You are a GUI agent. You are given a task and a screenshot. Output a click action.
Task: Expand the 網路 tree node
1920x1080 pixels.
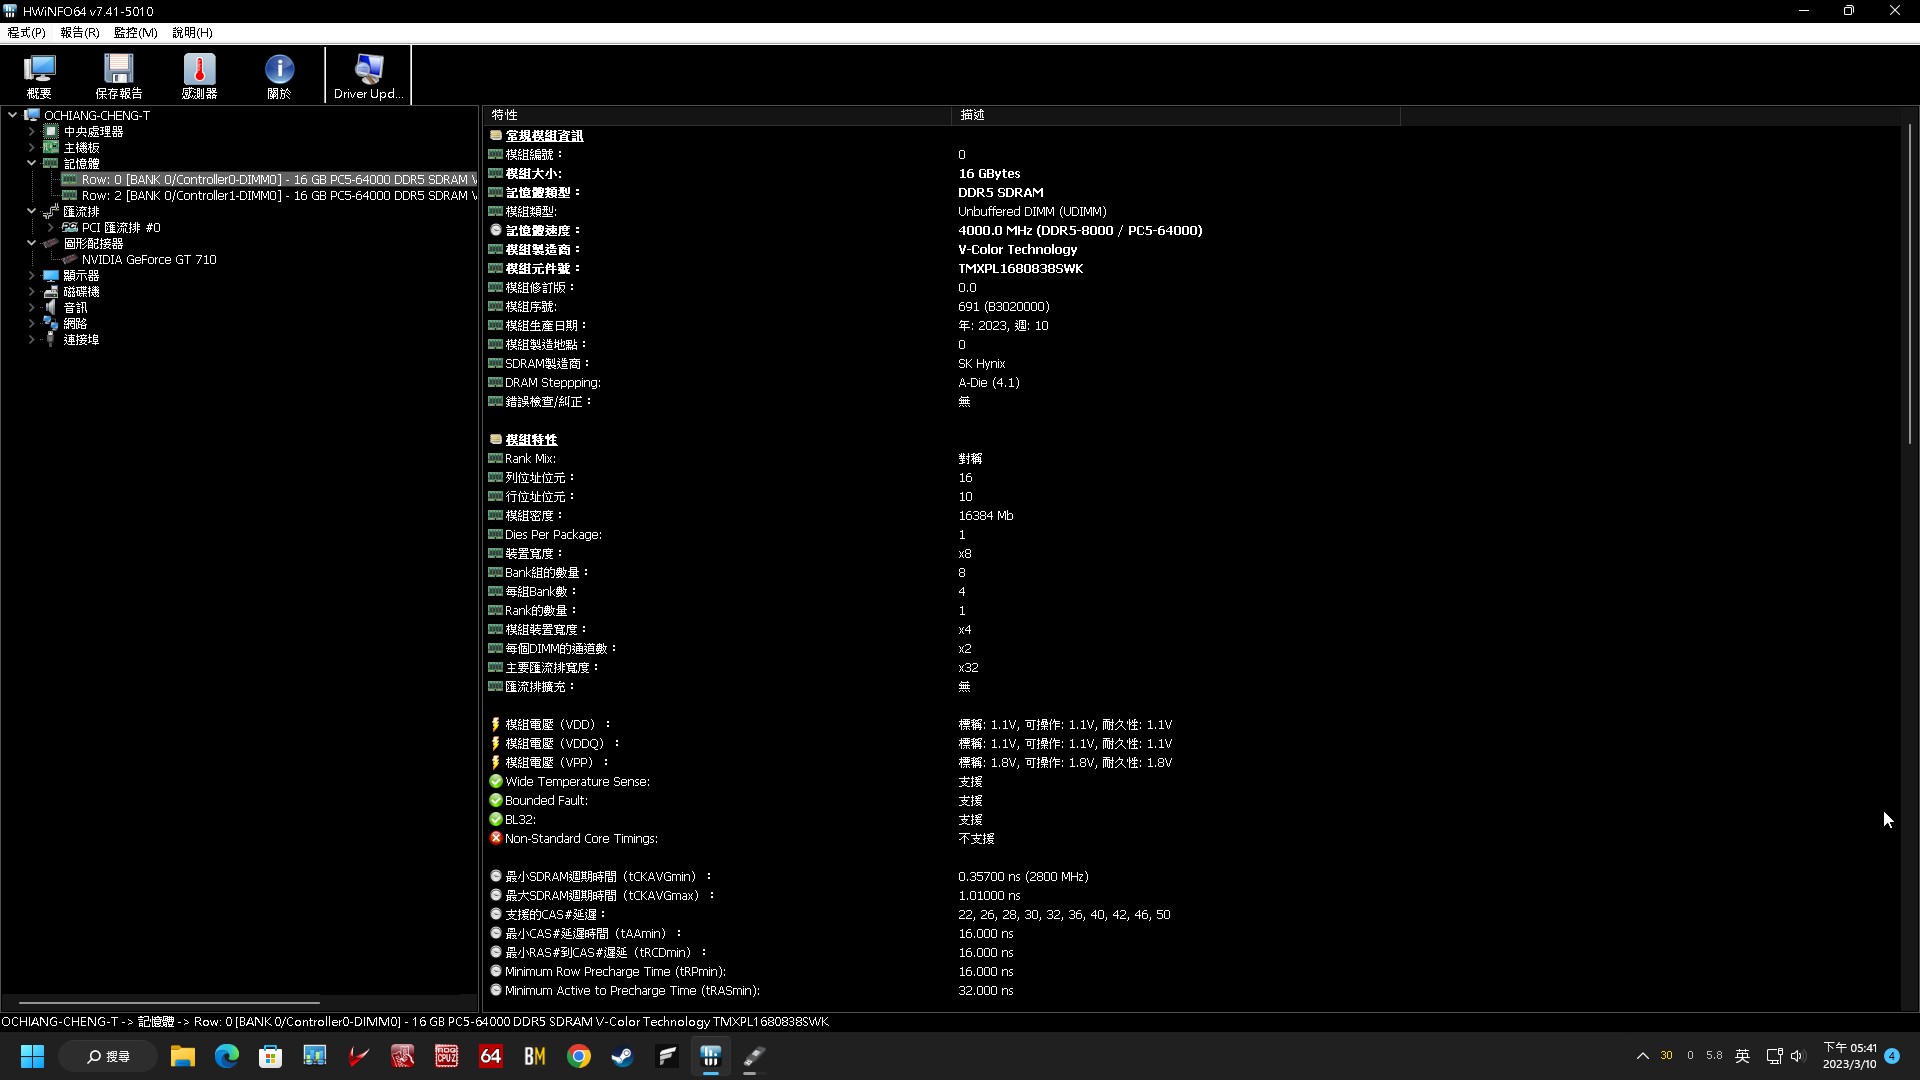coord(31,323)
